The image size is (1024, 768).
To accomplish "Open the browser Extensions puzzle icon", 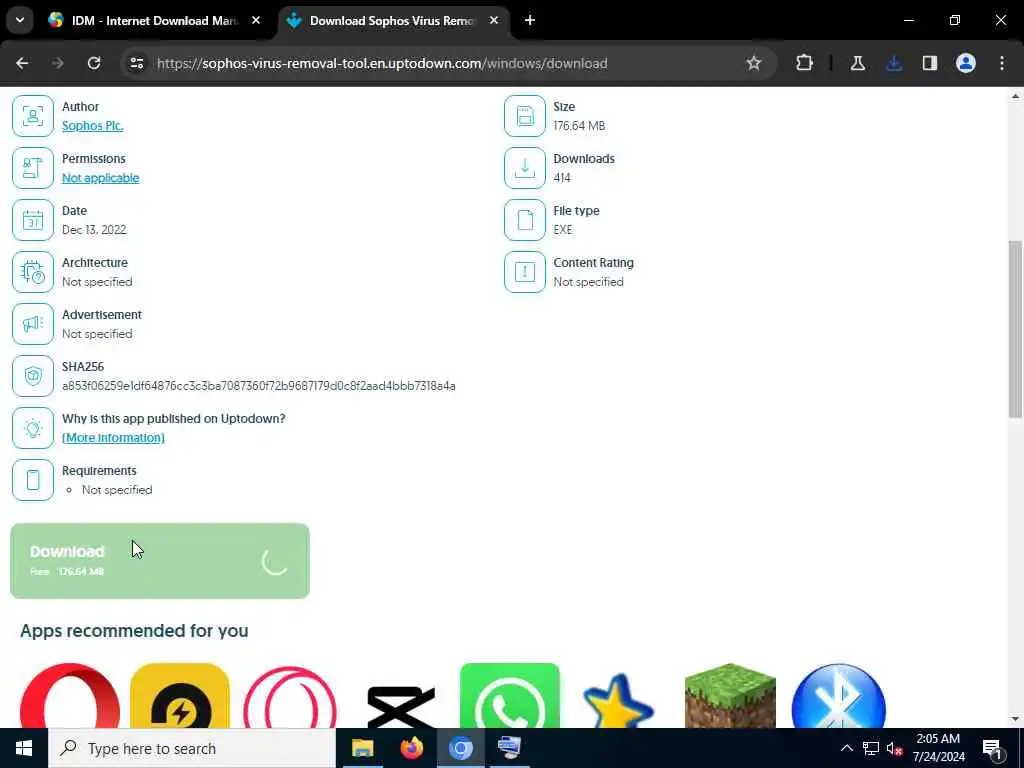I will 805,63.
